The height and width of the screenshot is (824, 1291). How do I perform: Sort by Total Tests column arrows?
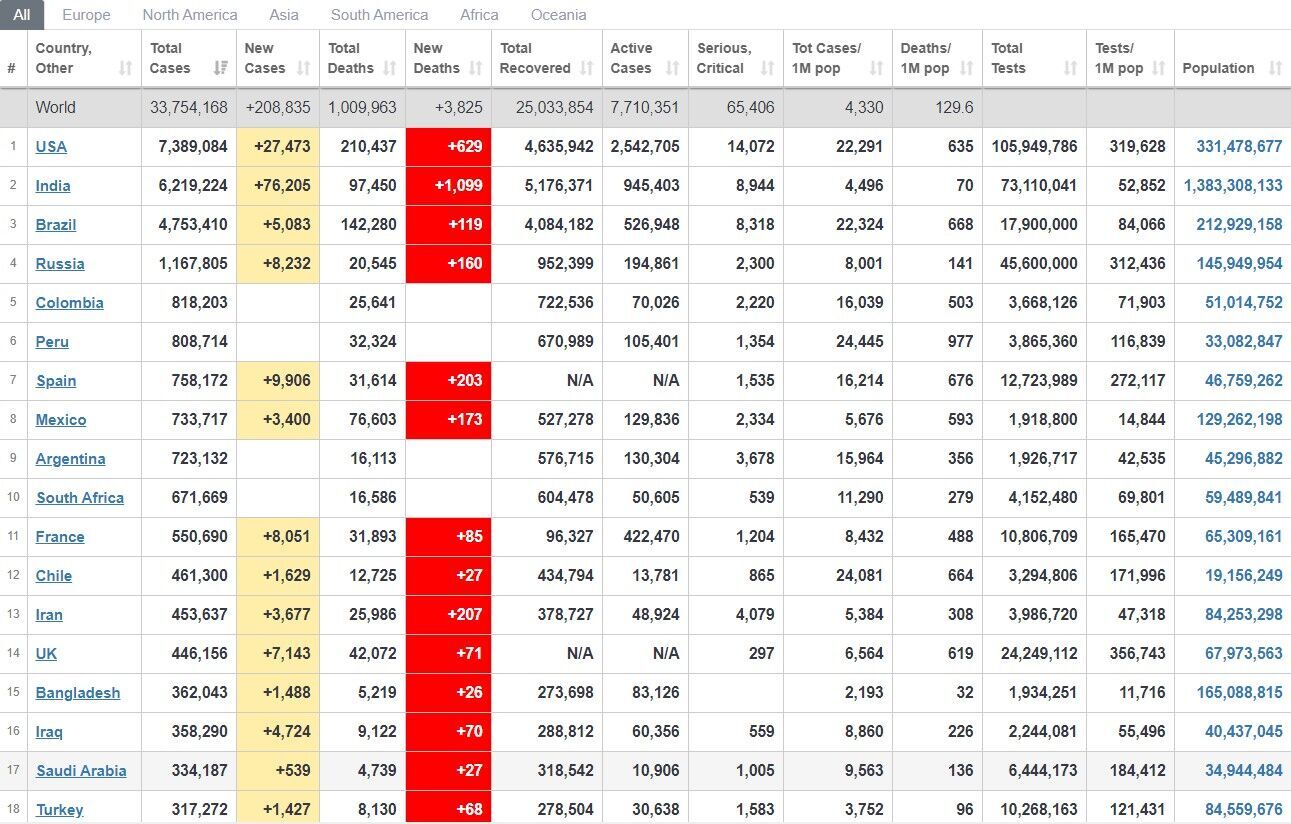click(x=1070, y=68)
